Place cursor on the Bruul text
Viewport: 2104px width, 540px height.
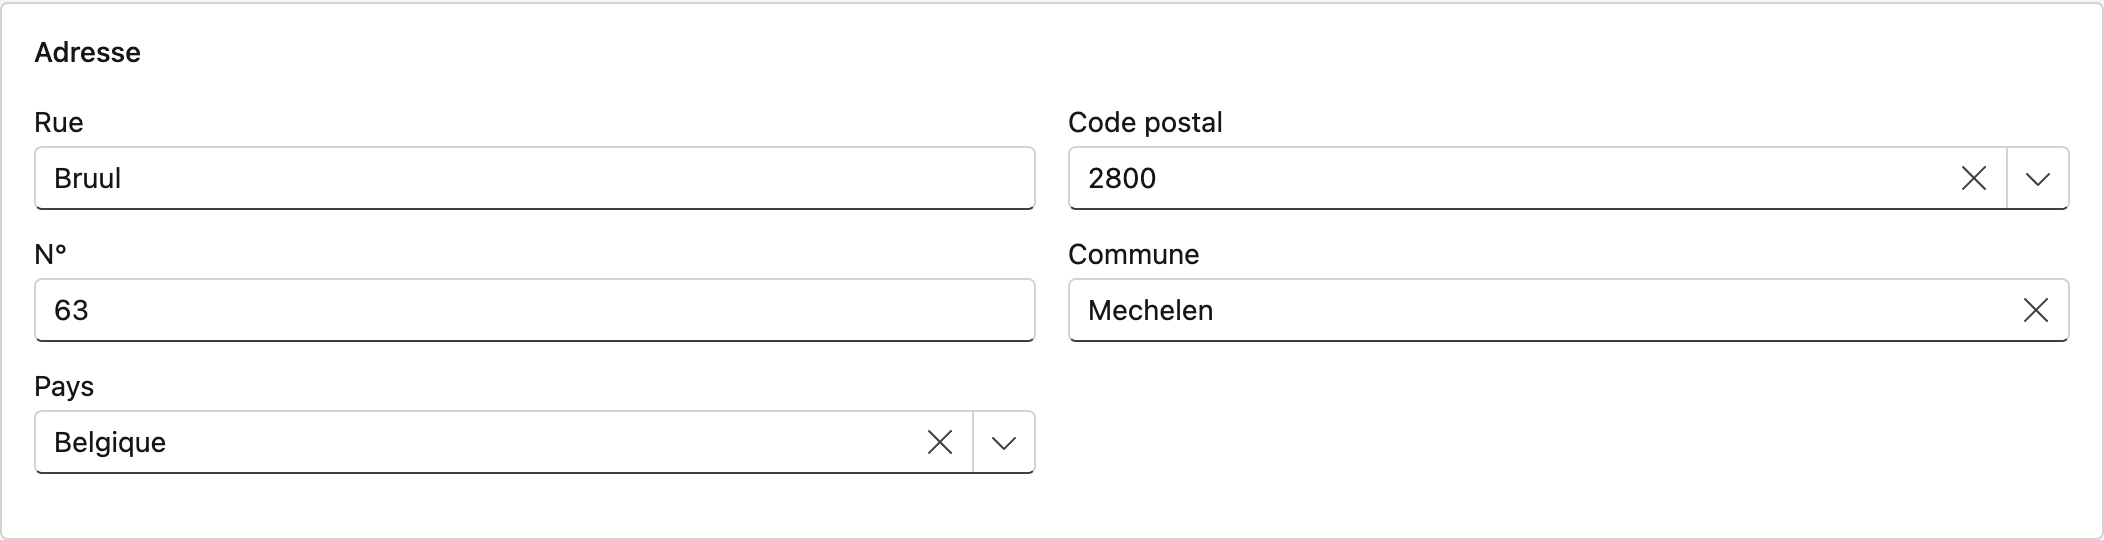(x=88, y=178)
